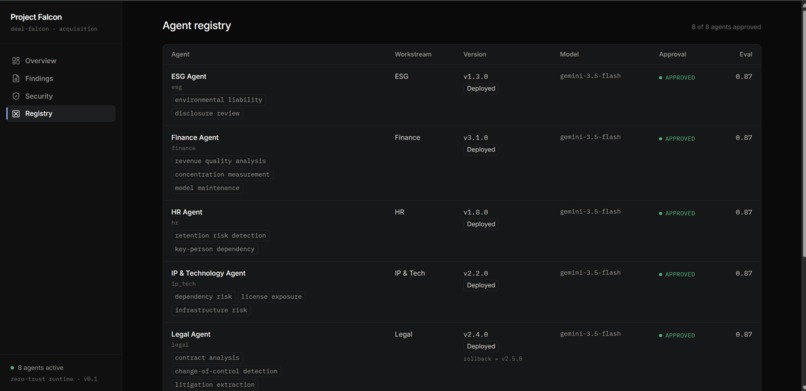The image size is (806, 391).
Task: Open the Findings page
Action: click(61, 79)
